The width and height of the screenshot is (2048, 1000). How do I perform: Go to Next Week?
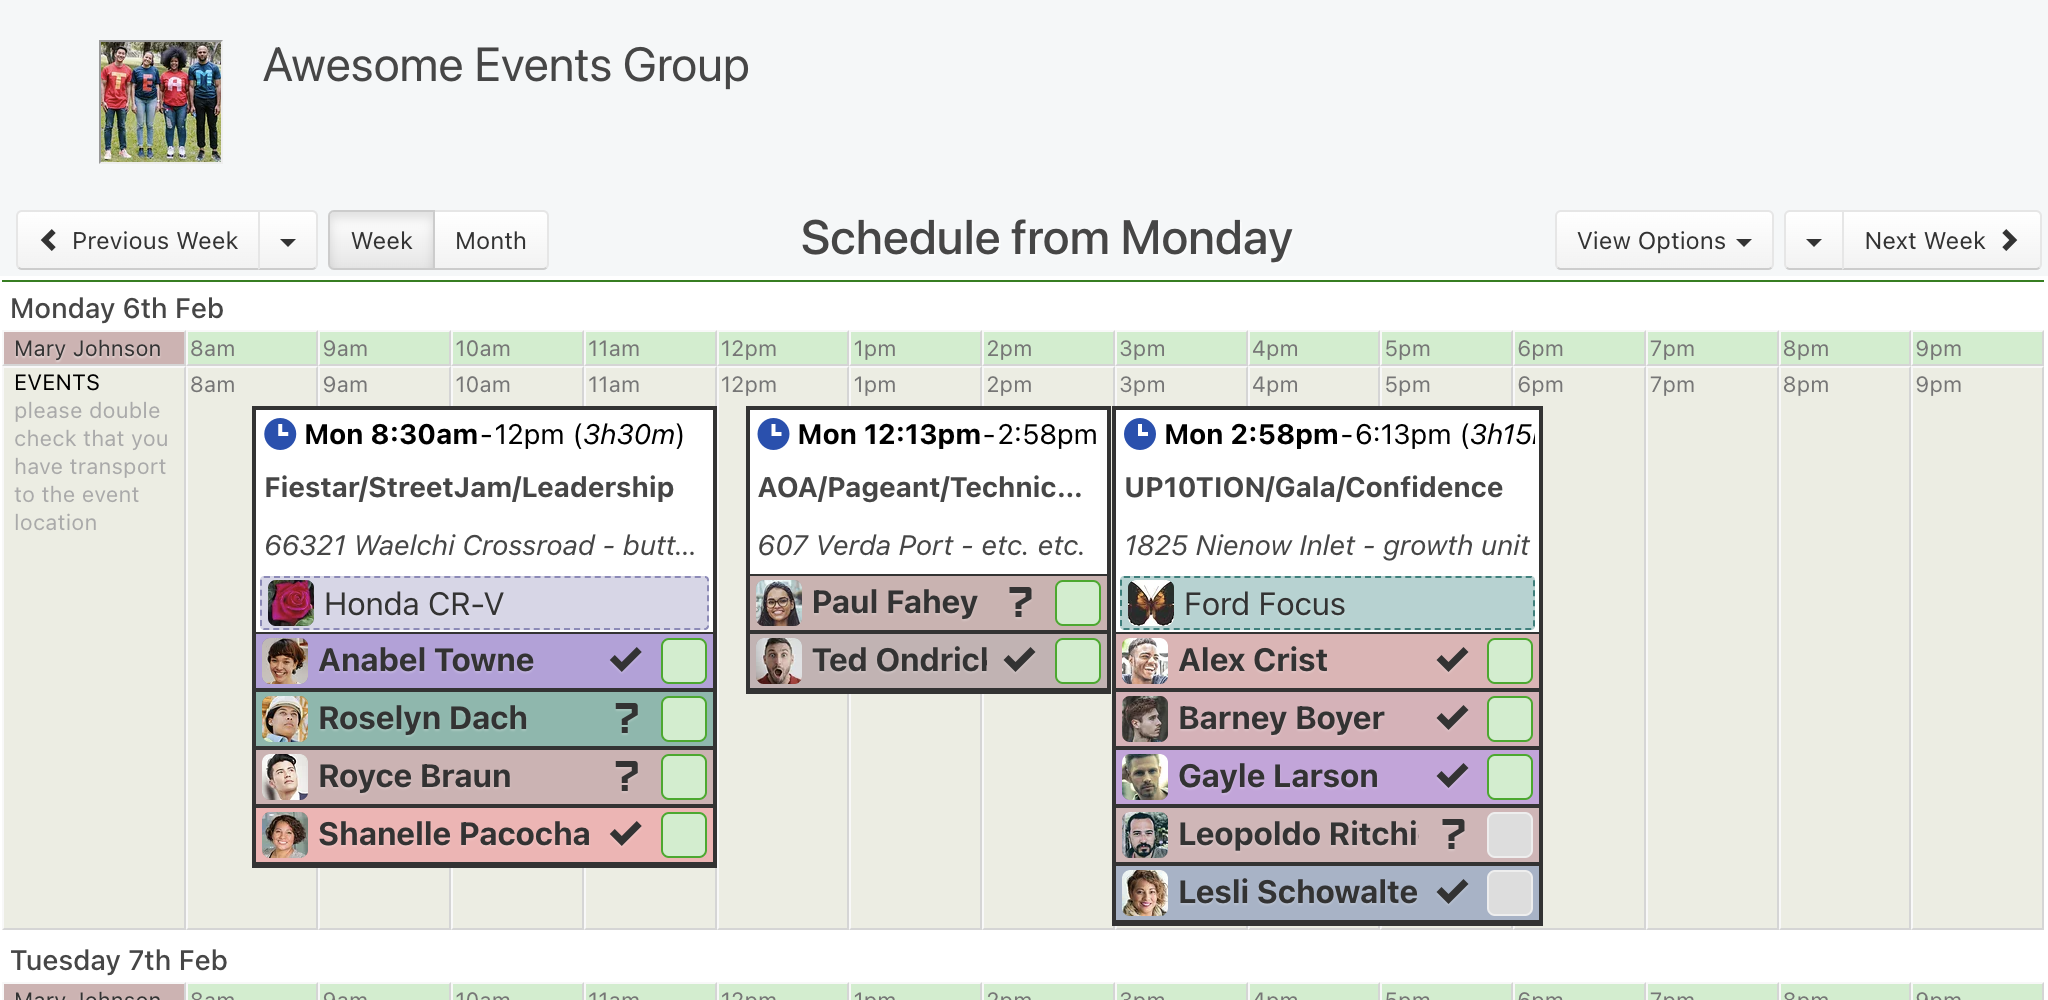click(x=1941, y=241)
